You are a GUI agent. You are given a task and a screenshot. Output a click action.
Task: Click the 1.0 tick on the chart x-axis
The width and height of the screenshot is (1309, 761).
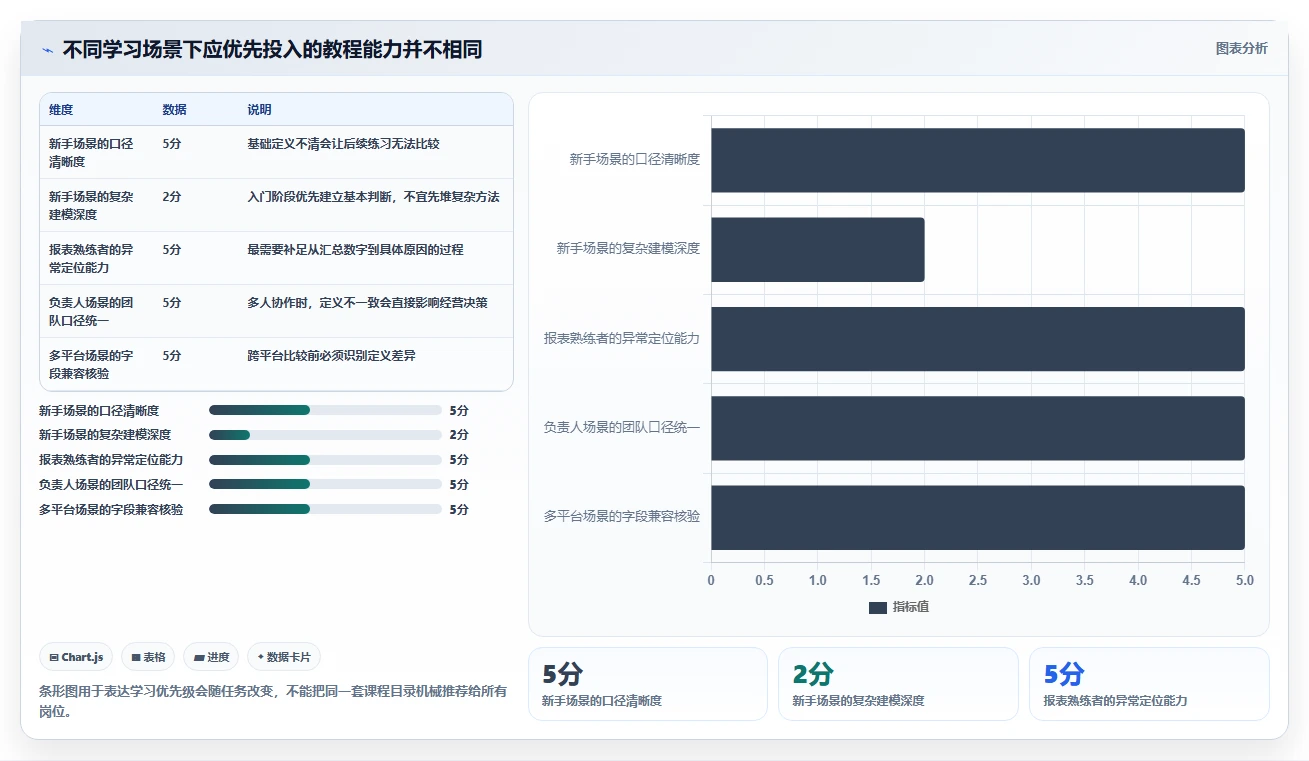tap(818, 580)
